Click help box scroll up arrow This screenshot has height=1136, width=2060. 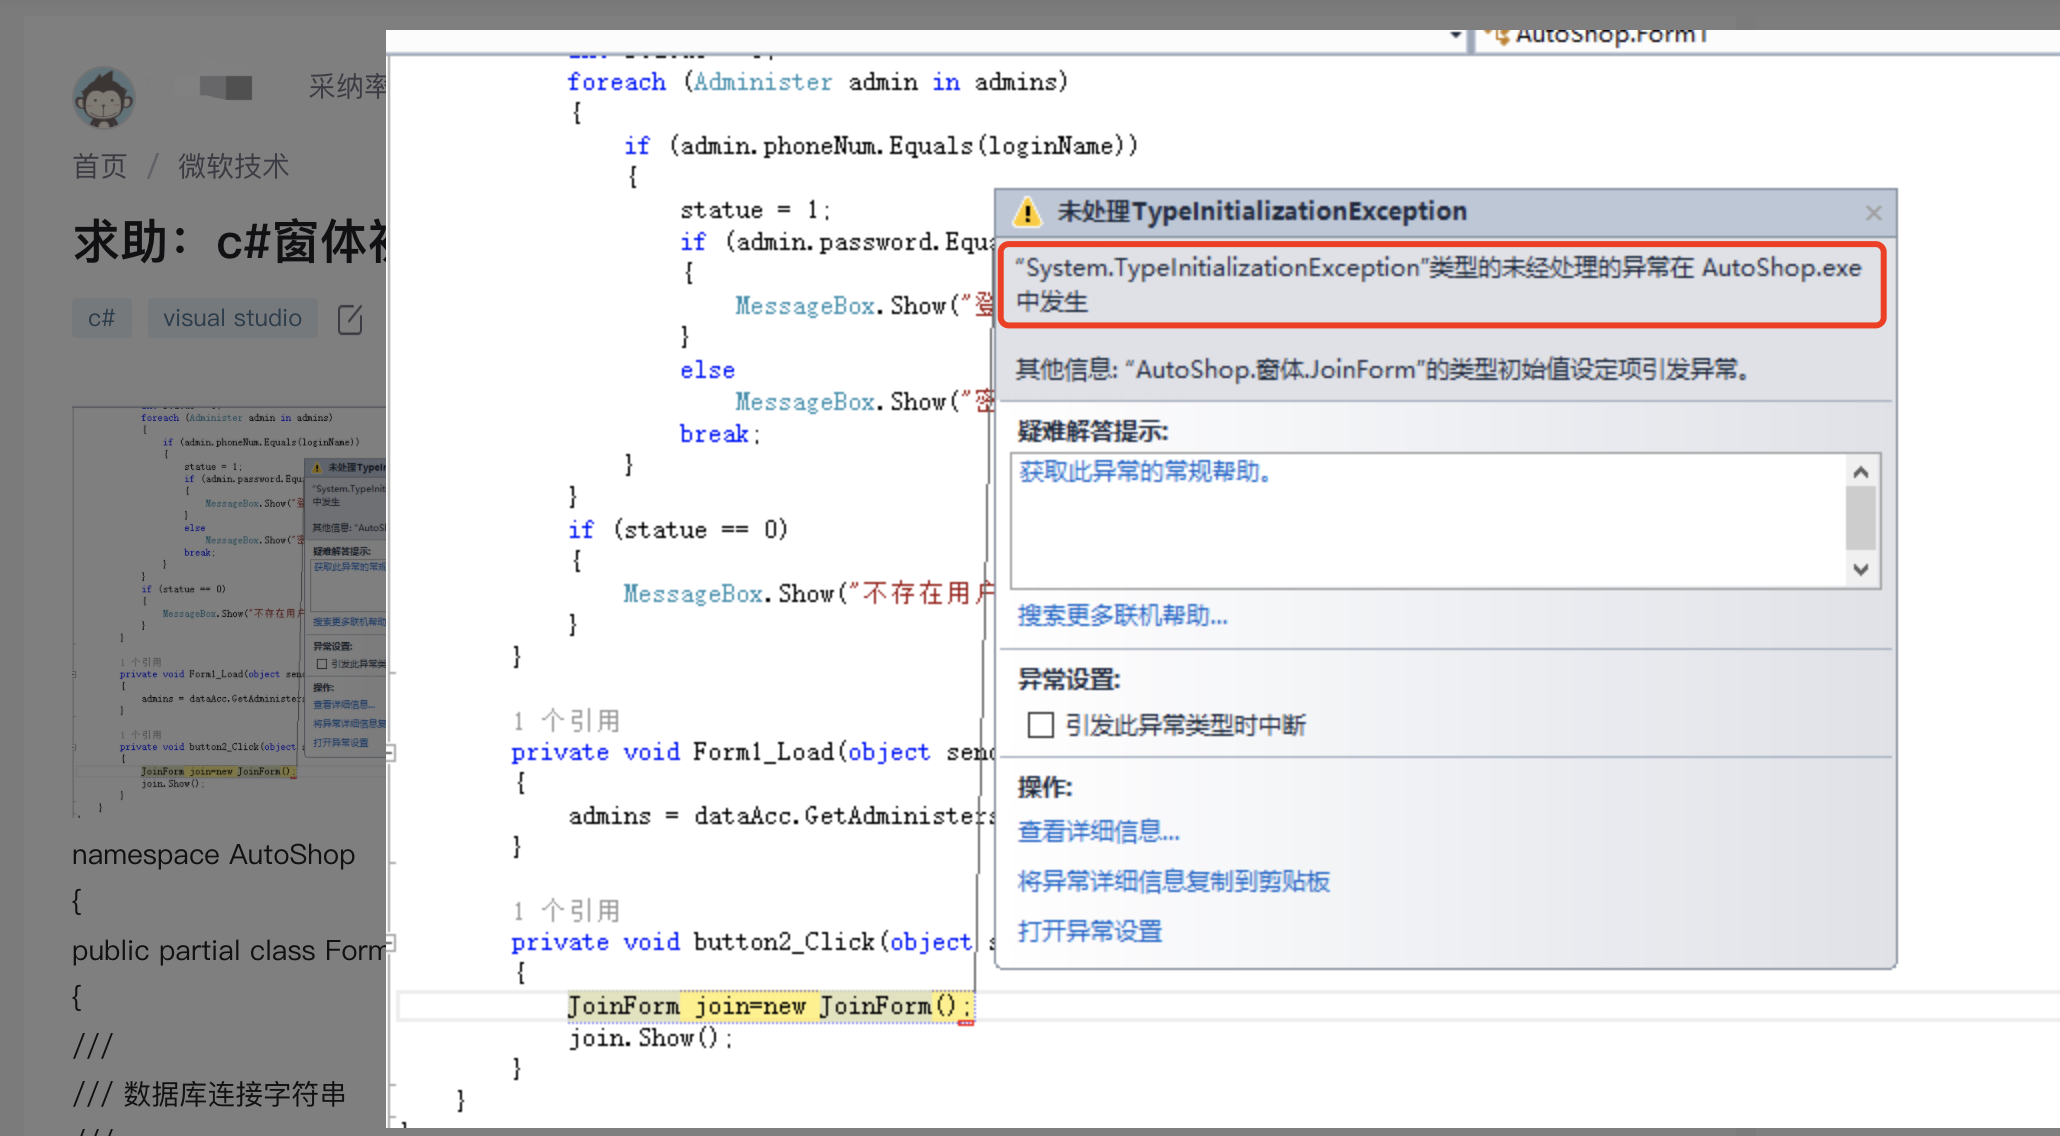pos(1860,472)
